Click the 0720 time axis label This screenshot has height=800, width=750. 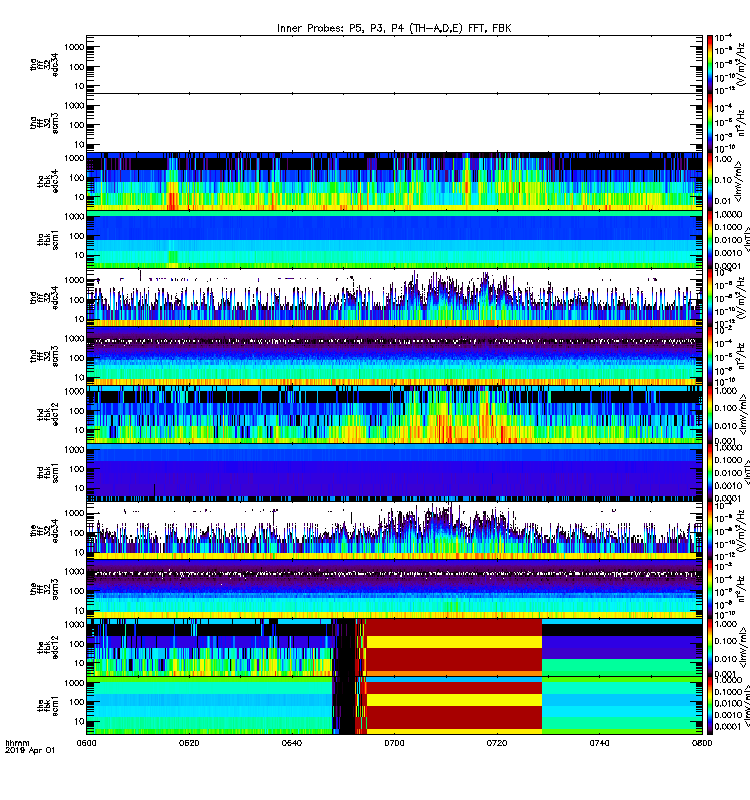coord(496,743)
